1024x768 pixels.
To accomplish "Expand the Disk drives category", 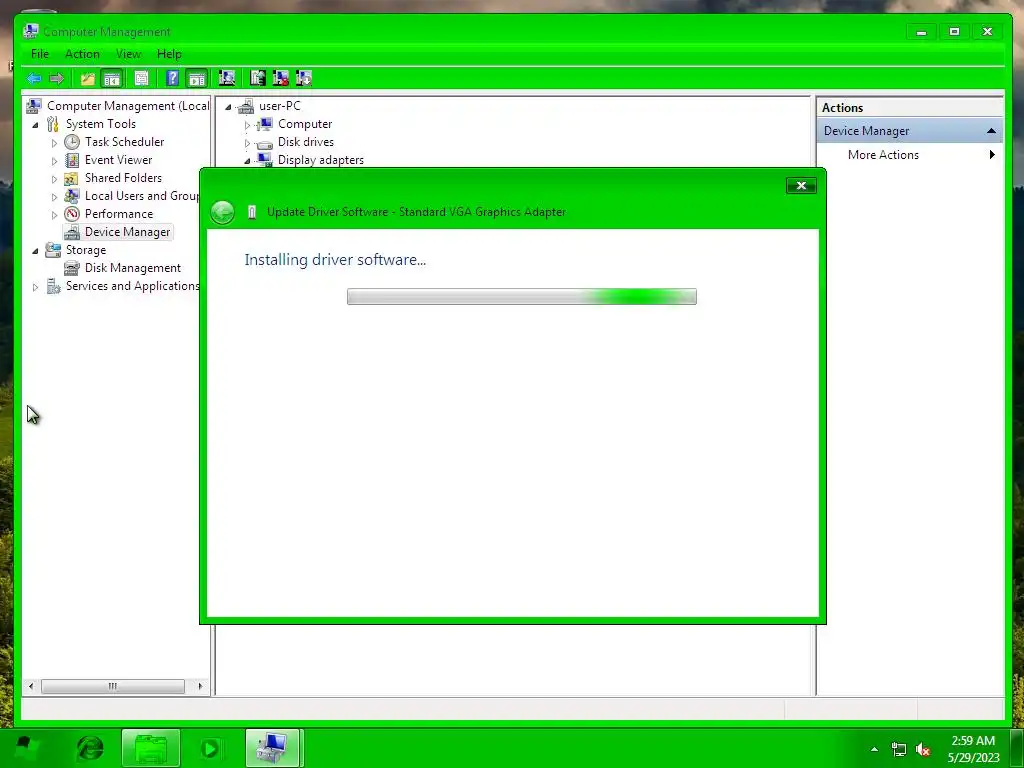I will coord(247,142).
